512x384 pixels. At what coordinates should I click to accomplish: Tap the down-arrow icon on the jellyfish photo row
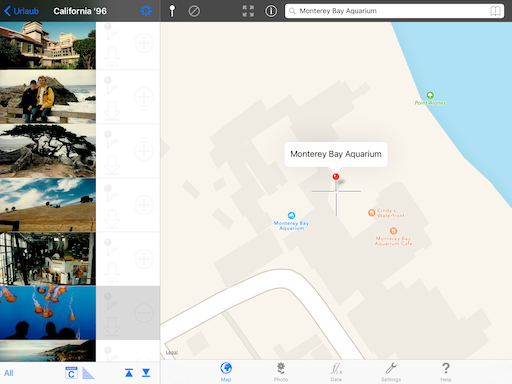point(112,327)
